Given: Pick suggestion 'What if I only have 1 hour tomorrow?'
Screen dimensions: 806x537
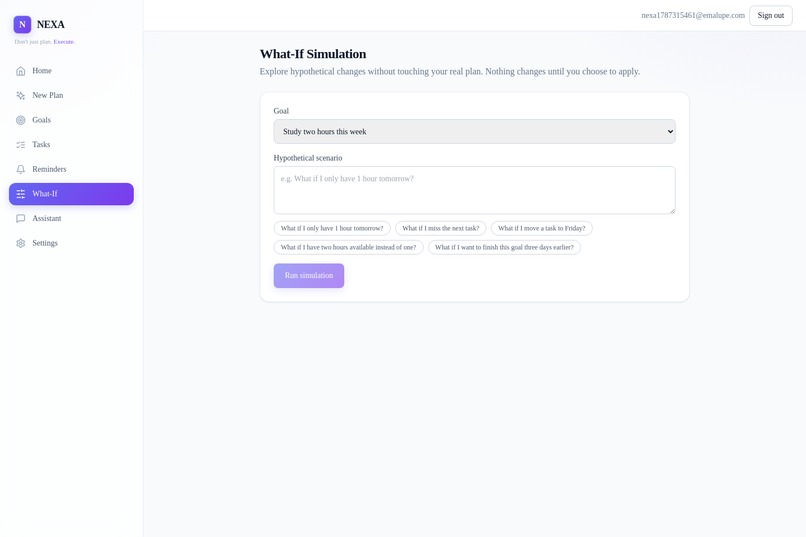Looking at the screenshot, I should click(x=332, y=228).
